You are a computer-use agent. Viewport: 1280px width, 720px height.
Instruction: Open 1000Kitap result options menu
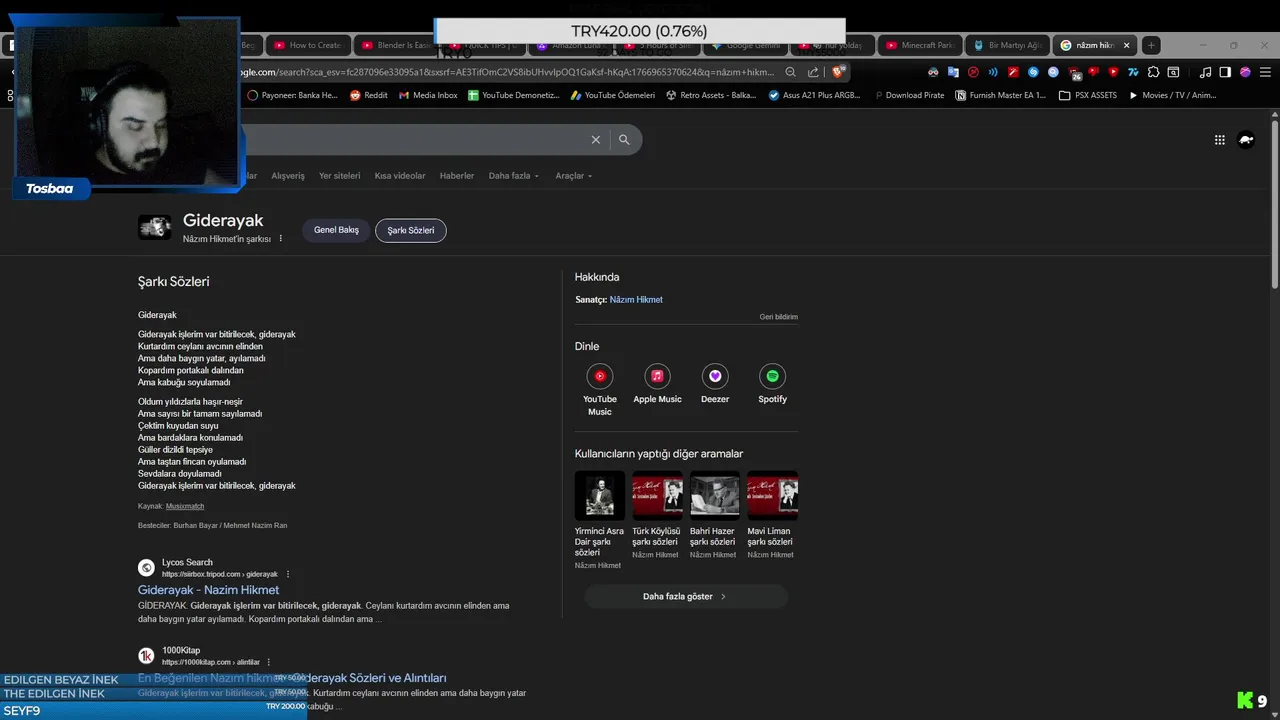tap(269, 662)
